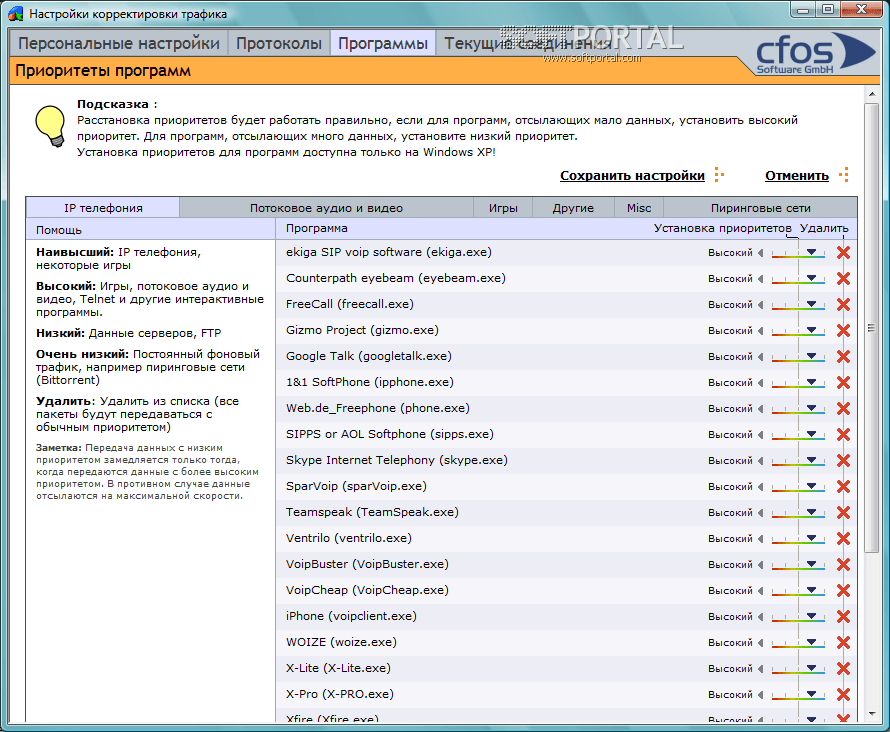The height and width of the screenshot is (732, 890).
Task: Click the red X for FreeCall
Action: pos(843,305)
